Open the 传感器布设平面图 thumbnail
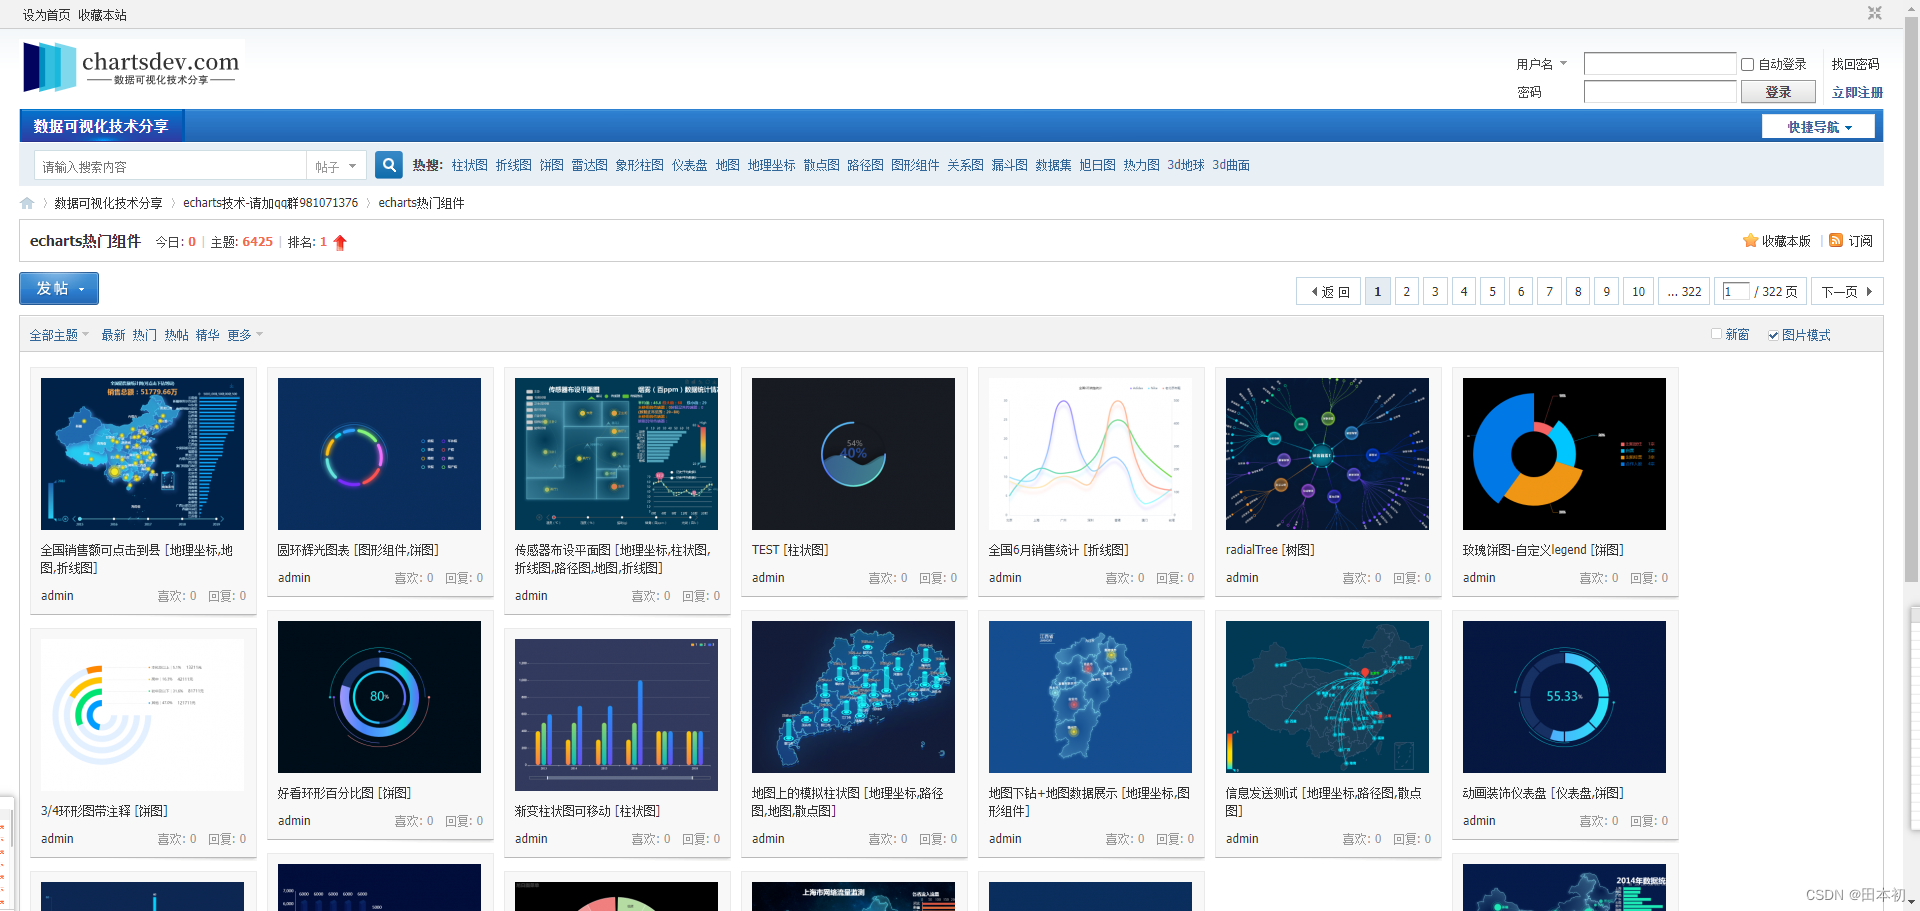Image resolution: width=1920 pixels, height=911 pixels. [616, 454]
